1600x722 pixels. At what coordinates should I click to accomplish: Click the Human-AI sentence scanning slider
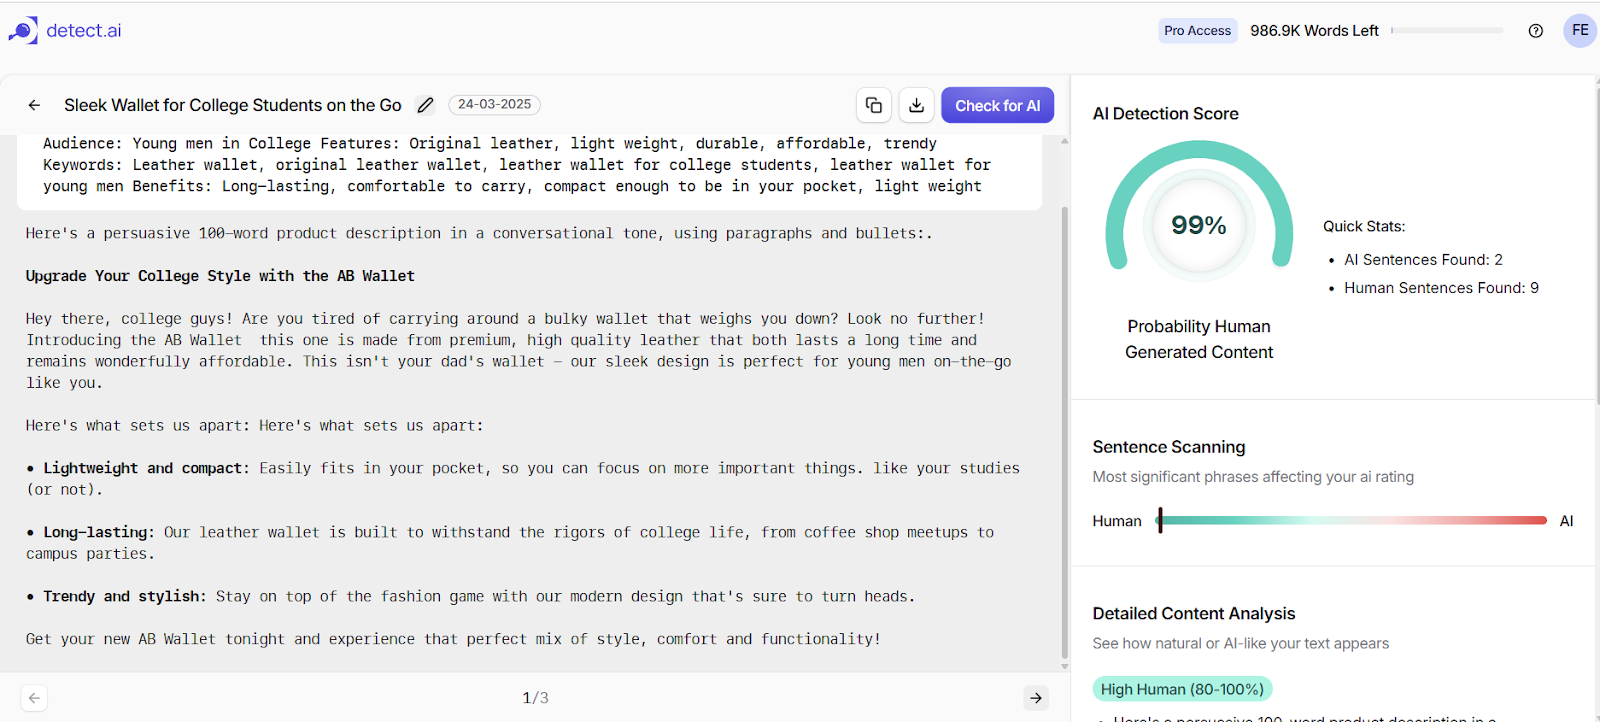[x=1352, y=520]
